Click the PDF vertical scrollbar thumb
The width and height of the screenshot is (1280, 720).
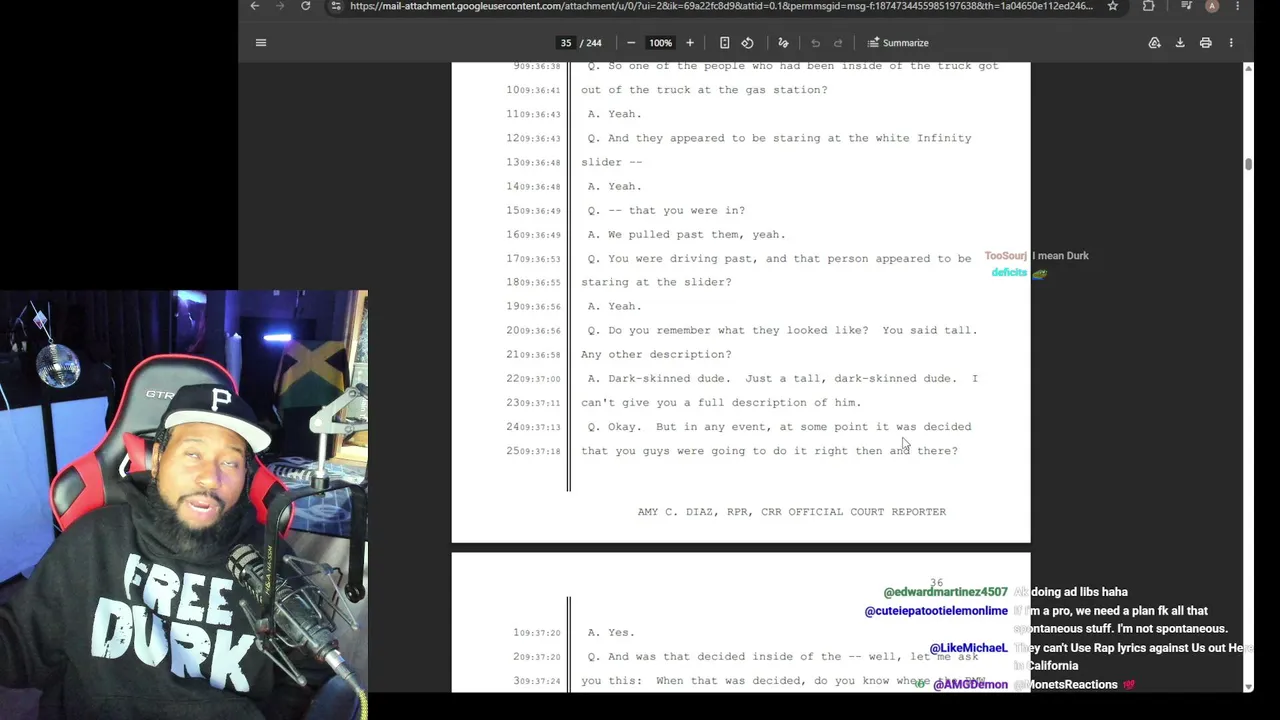pos(1248,163)
